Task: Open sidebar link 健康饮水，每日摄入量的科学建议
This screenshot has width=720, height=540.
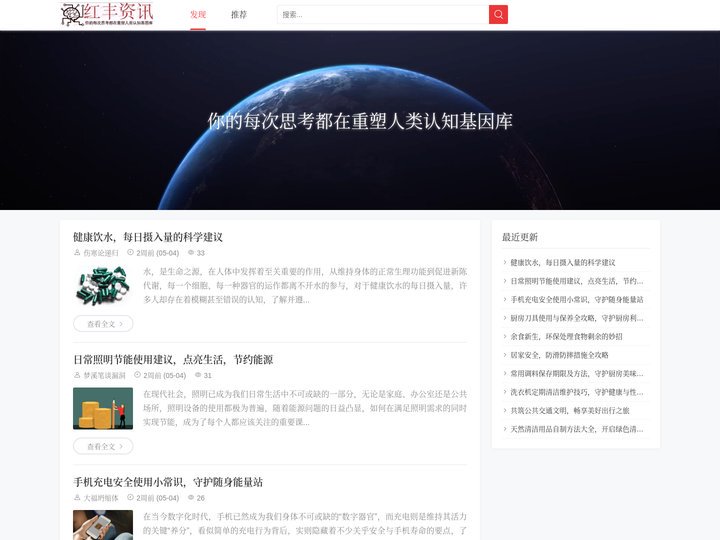Action: pyautogui.click(x=563, y=263)
